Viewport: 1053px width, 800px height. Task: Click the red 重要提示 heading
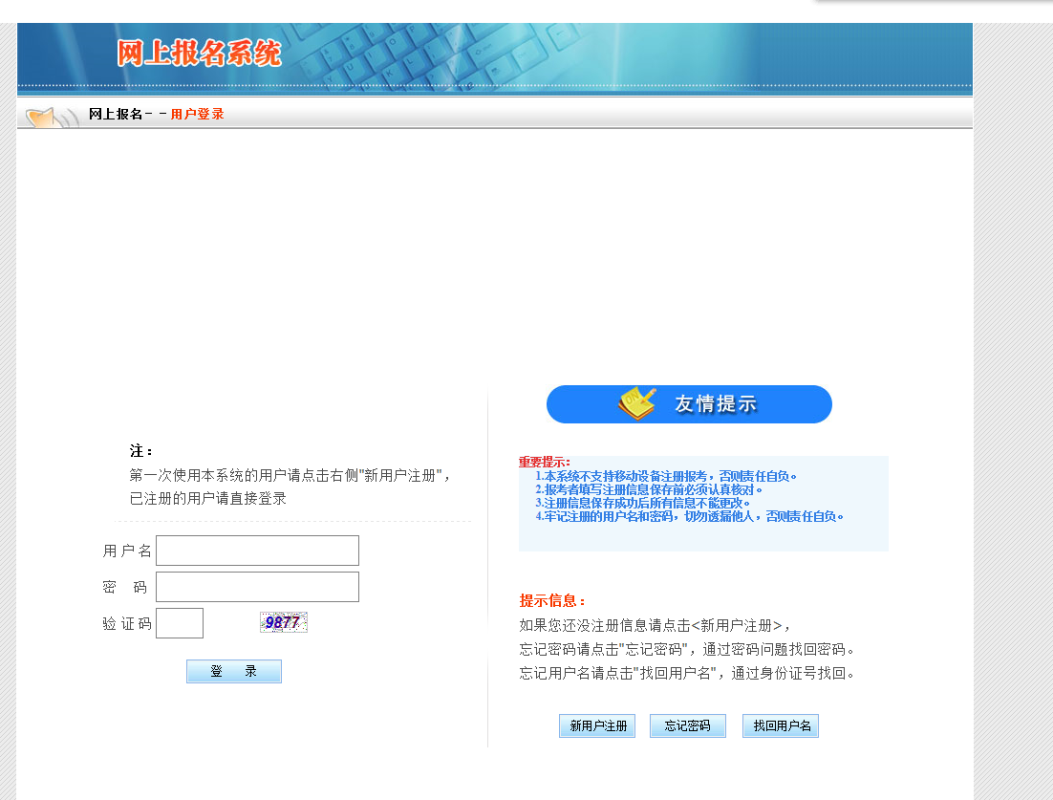pyautogui.click(x=544, y=462)
